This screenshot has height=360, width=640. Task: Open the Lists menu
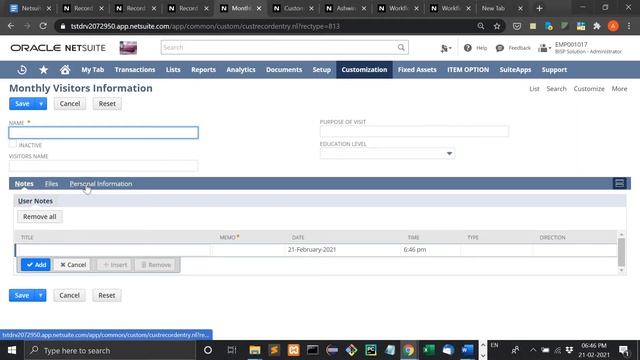(173, 70)
